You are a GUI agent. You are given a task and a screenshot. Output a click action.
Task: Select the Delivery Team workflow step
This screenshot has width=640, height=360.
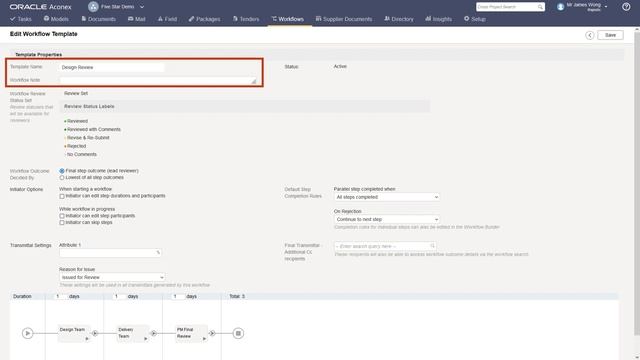click(133, 333)
